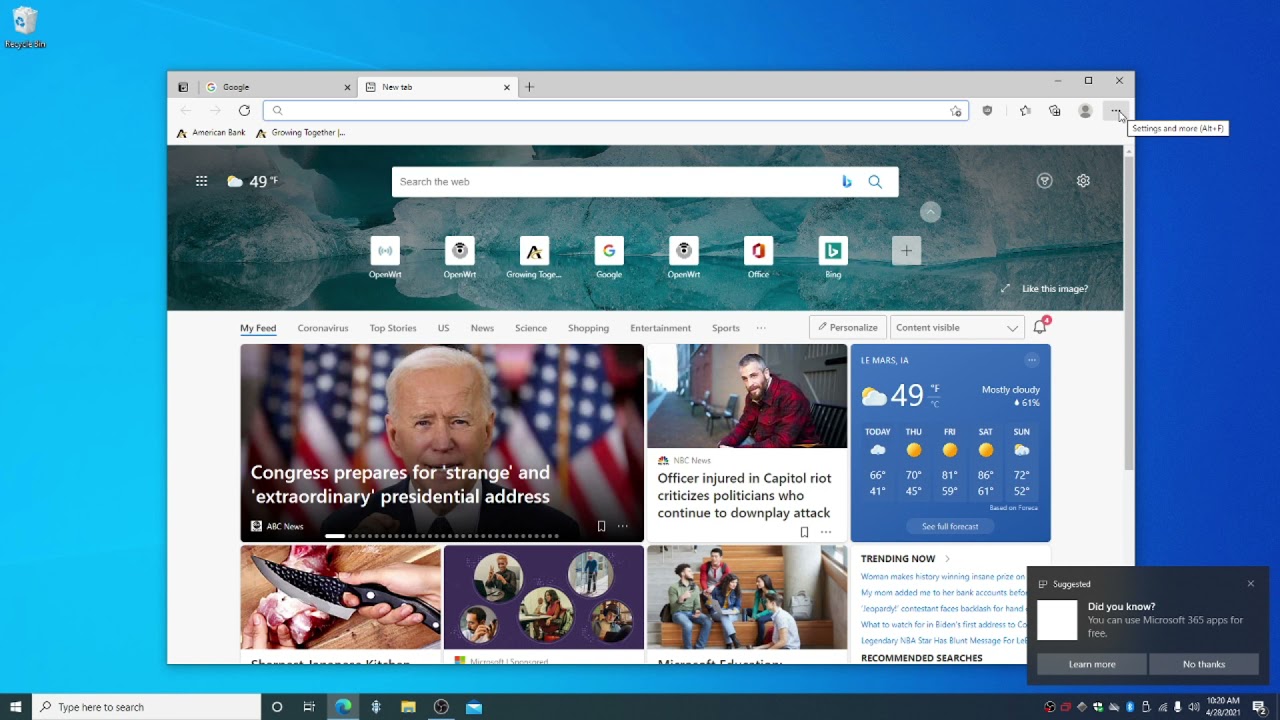This screenshot has width=1280, height=720.
Task: Click the Bing search magnifier icon
Action: pyautogui.click(x=875, y=181)
